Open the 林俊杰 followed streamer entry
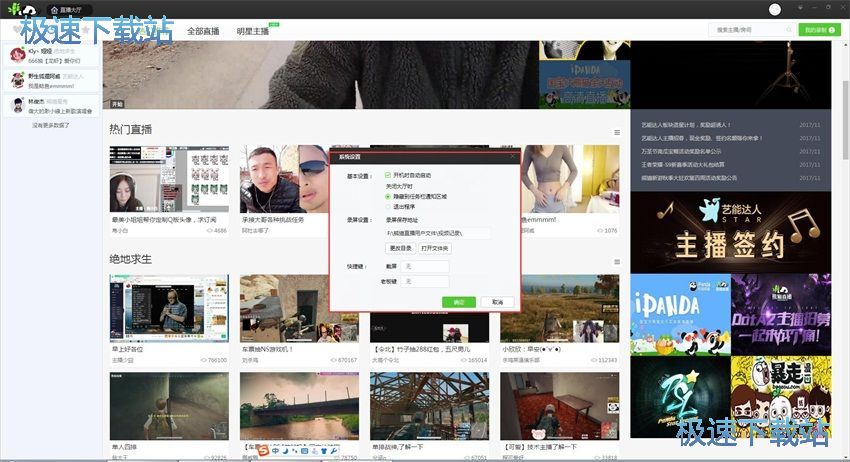The height and width of the screenshot is (462, 850). coord(51,106)
